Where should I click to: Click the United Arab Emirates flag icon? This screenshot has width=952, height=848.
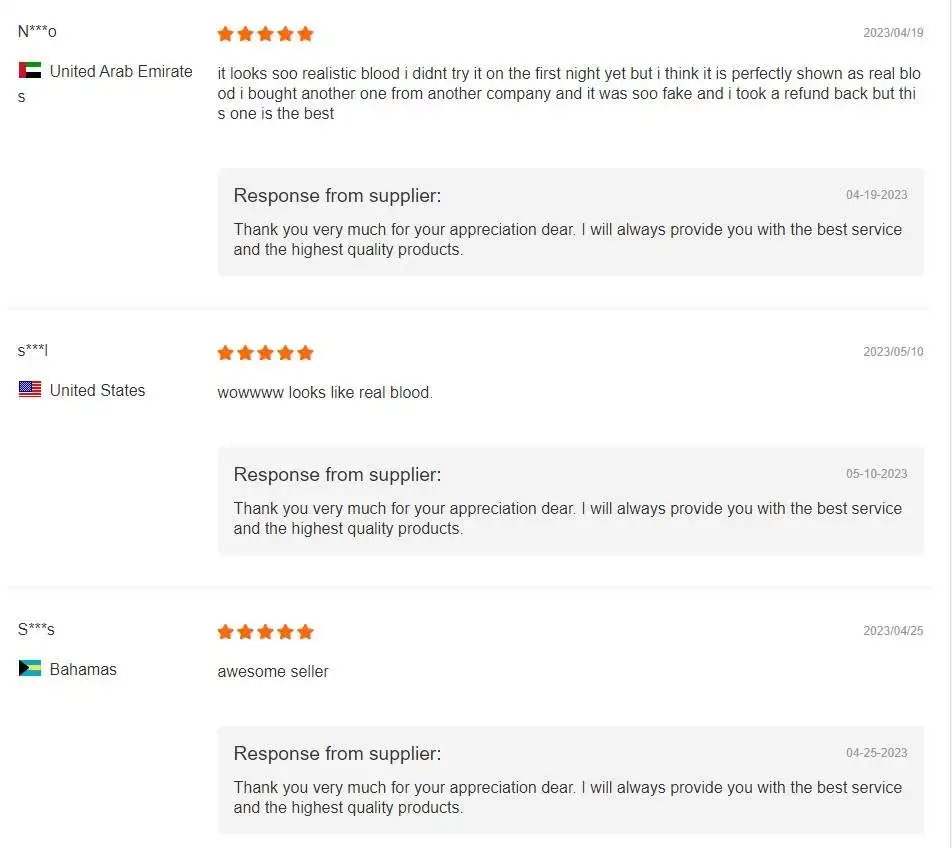click(30, 71)
